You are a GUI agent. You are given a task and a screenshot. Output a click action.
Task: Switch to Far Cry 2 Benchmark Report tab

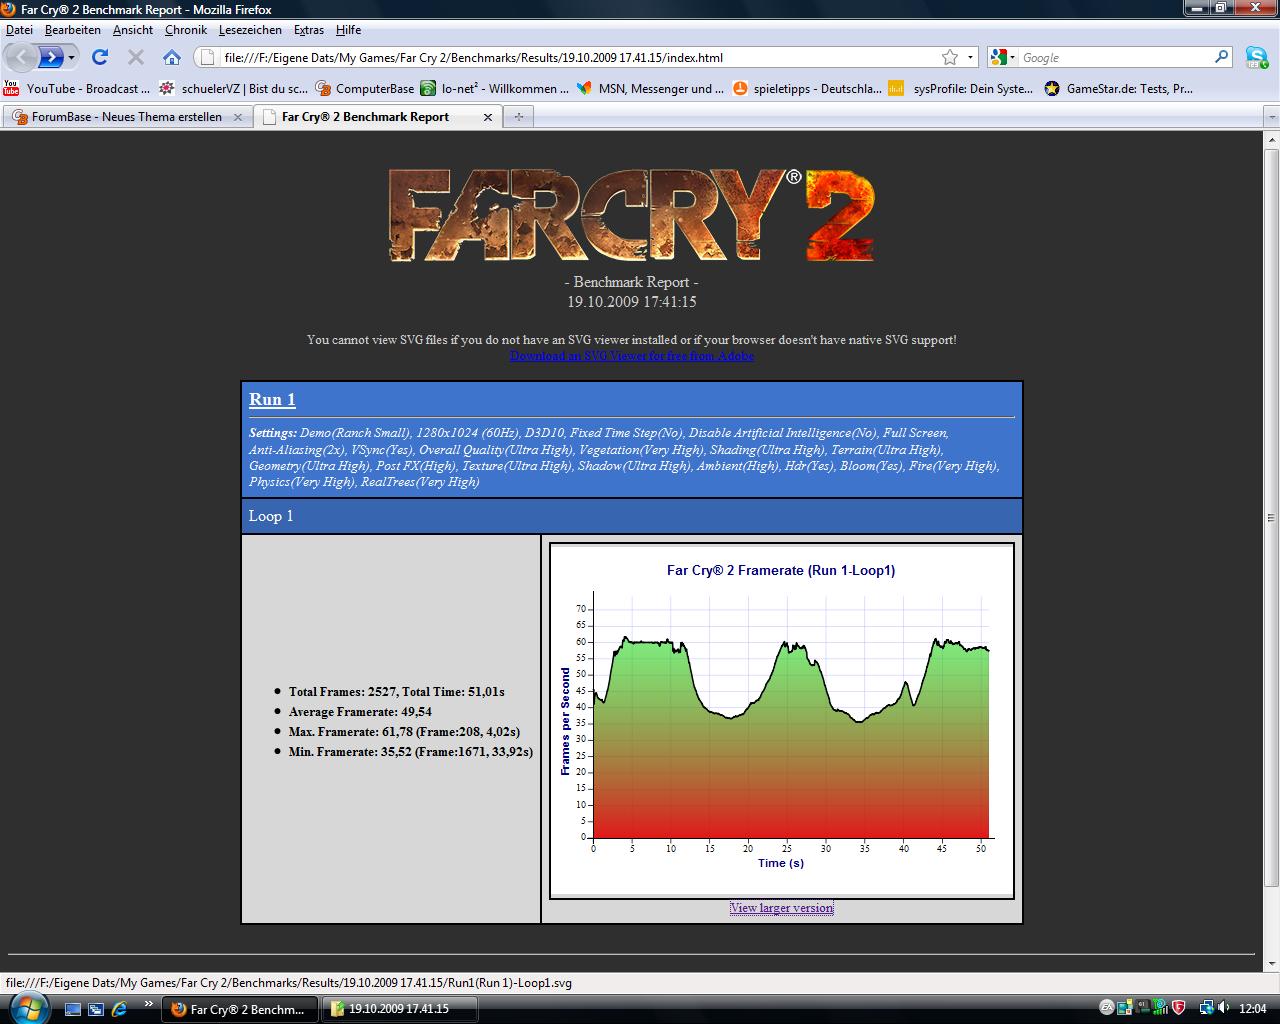pyautogui.click(x=377, y=117)
